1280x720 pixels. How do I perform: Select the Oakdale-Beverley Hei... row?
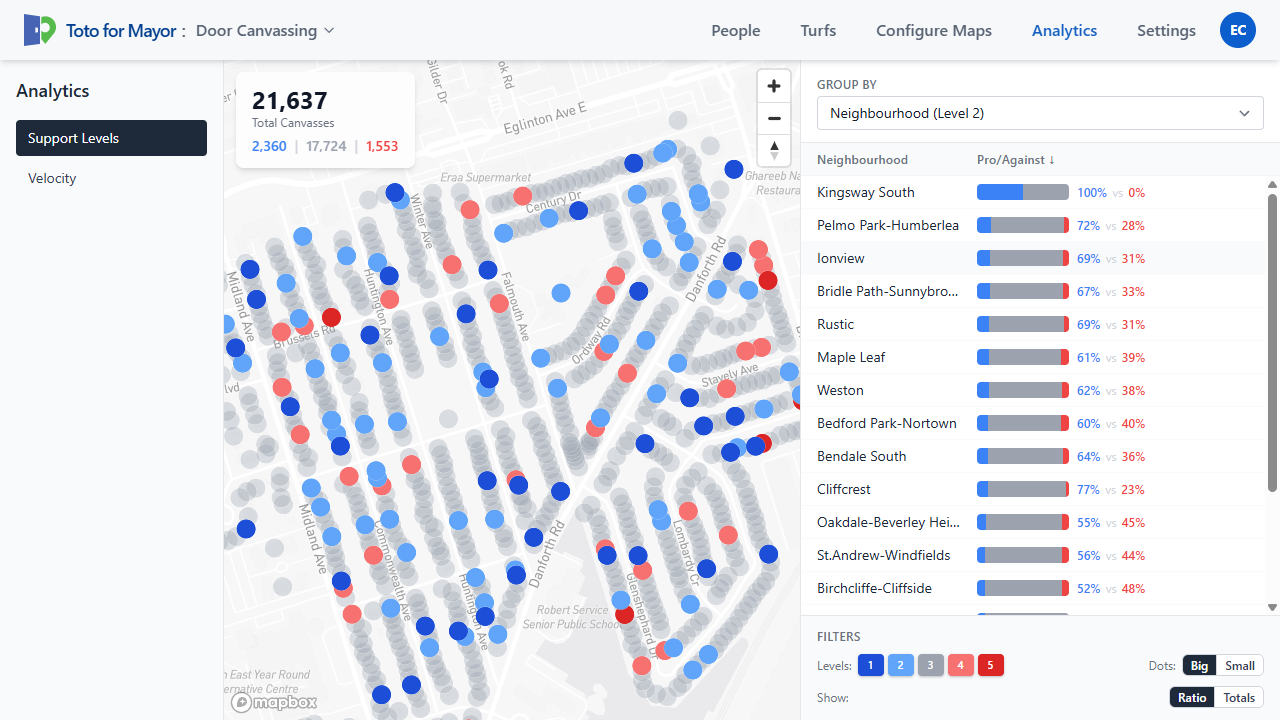click(1033, 522)
